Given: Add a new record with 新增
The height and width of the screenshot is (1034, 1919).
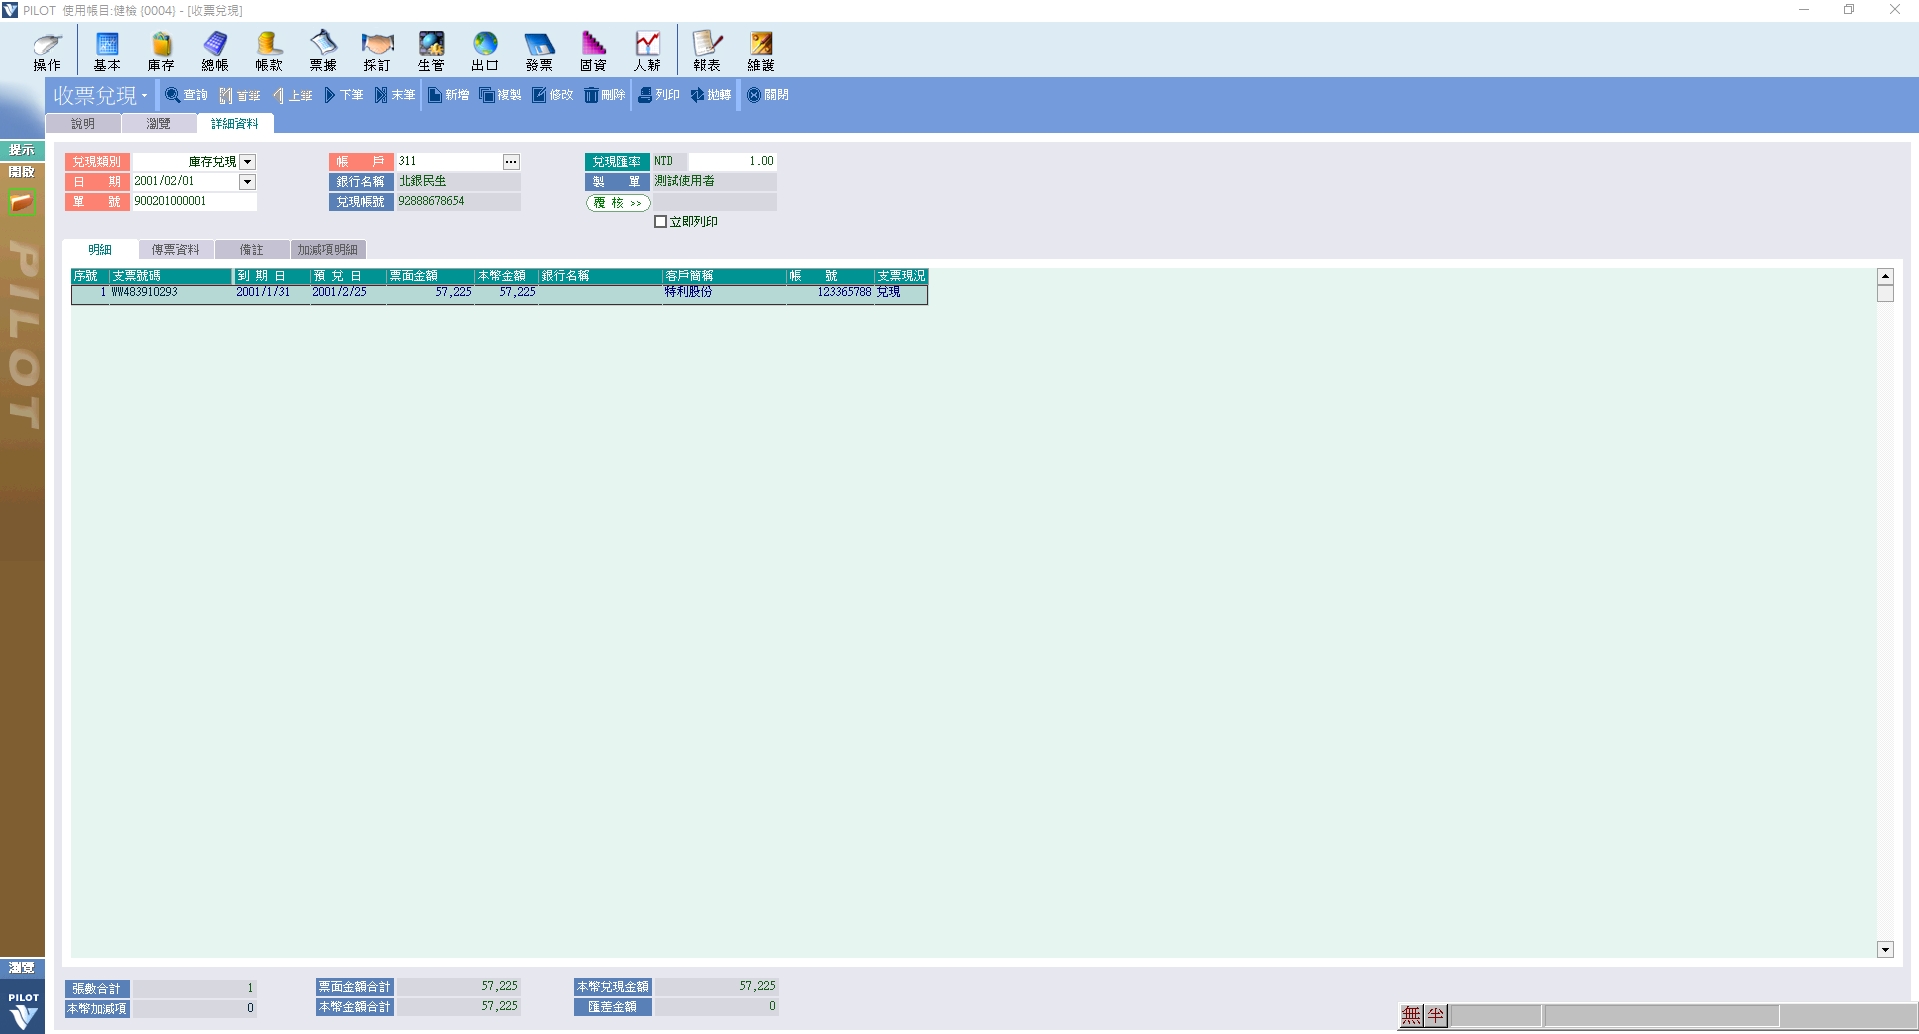Looking at the screenshot, I should pyautogui.click(x=448, y=95).
